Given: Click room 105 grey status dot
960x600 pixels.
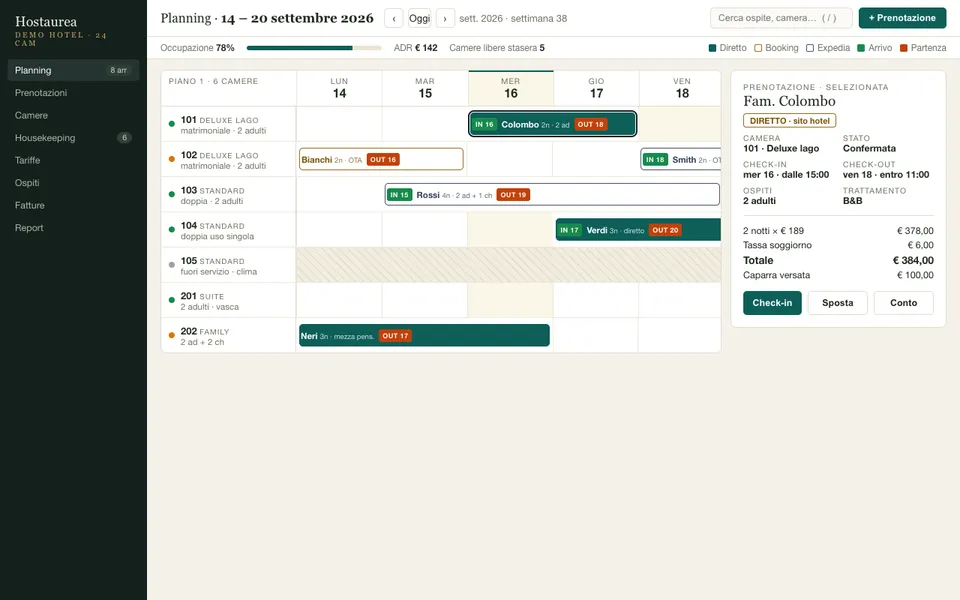Looking at the screenshot, I should (171, 265).
